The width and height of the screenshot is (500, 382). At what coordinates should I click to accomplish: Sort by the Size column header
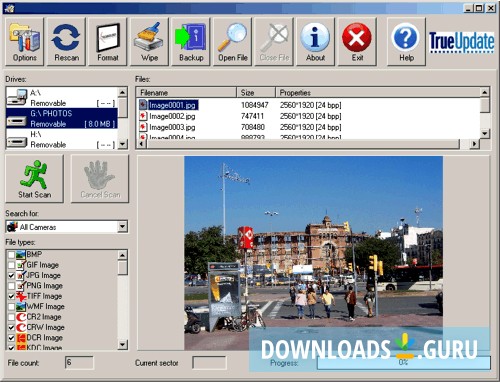click(x=256, y=93)
